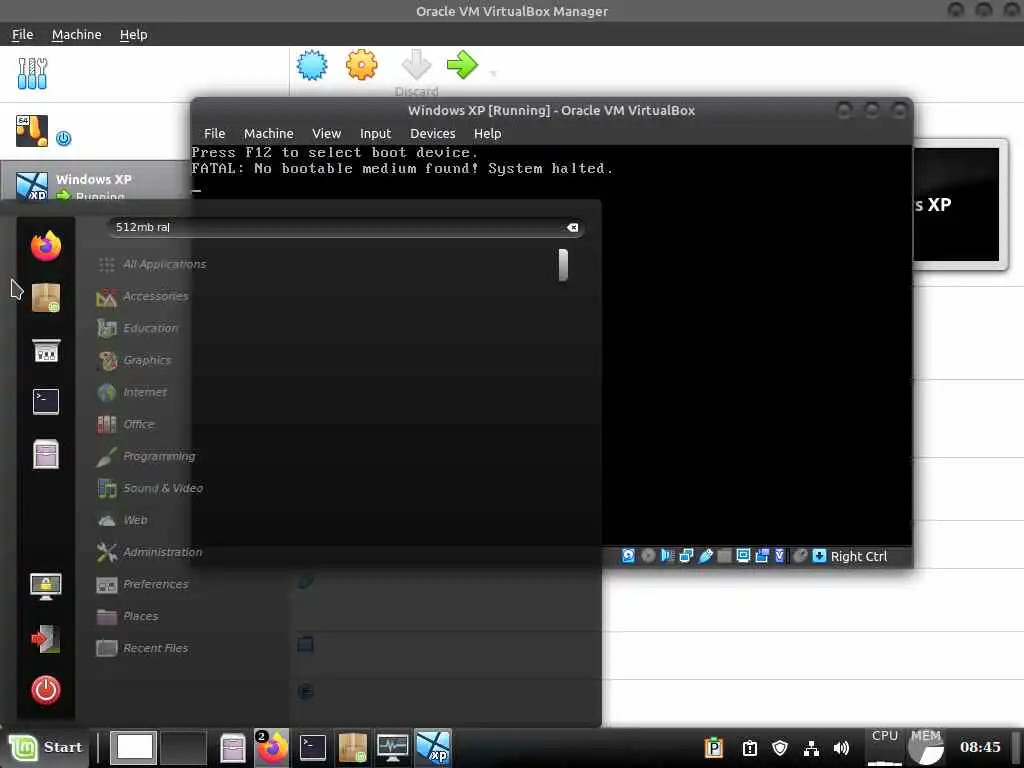Open Devices menu of Windows XP VM window
Viewport: 1024px width, 768px height.
432,133
